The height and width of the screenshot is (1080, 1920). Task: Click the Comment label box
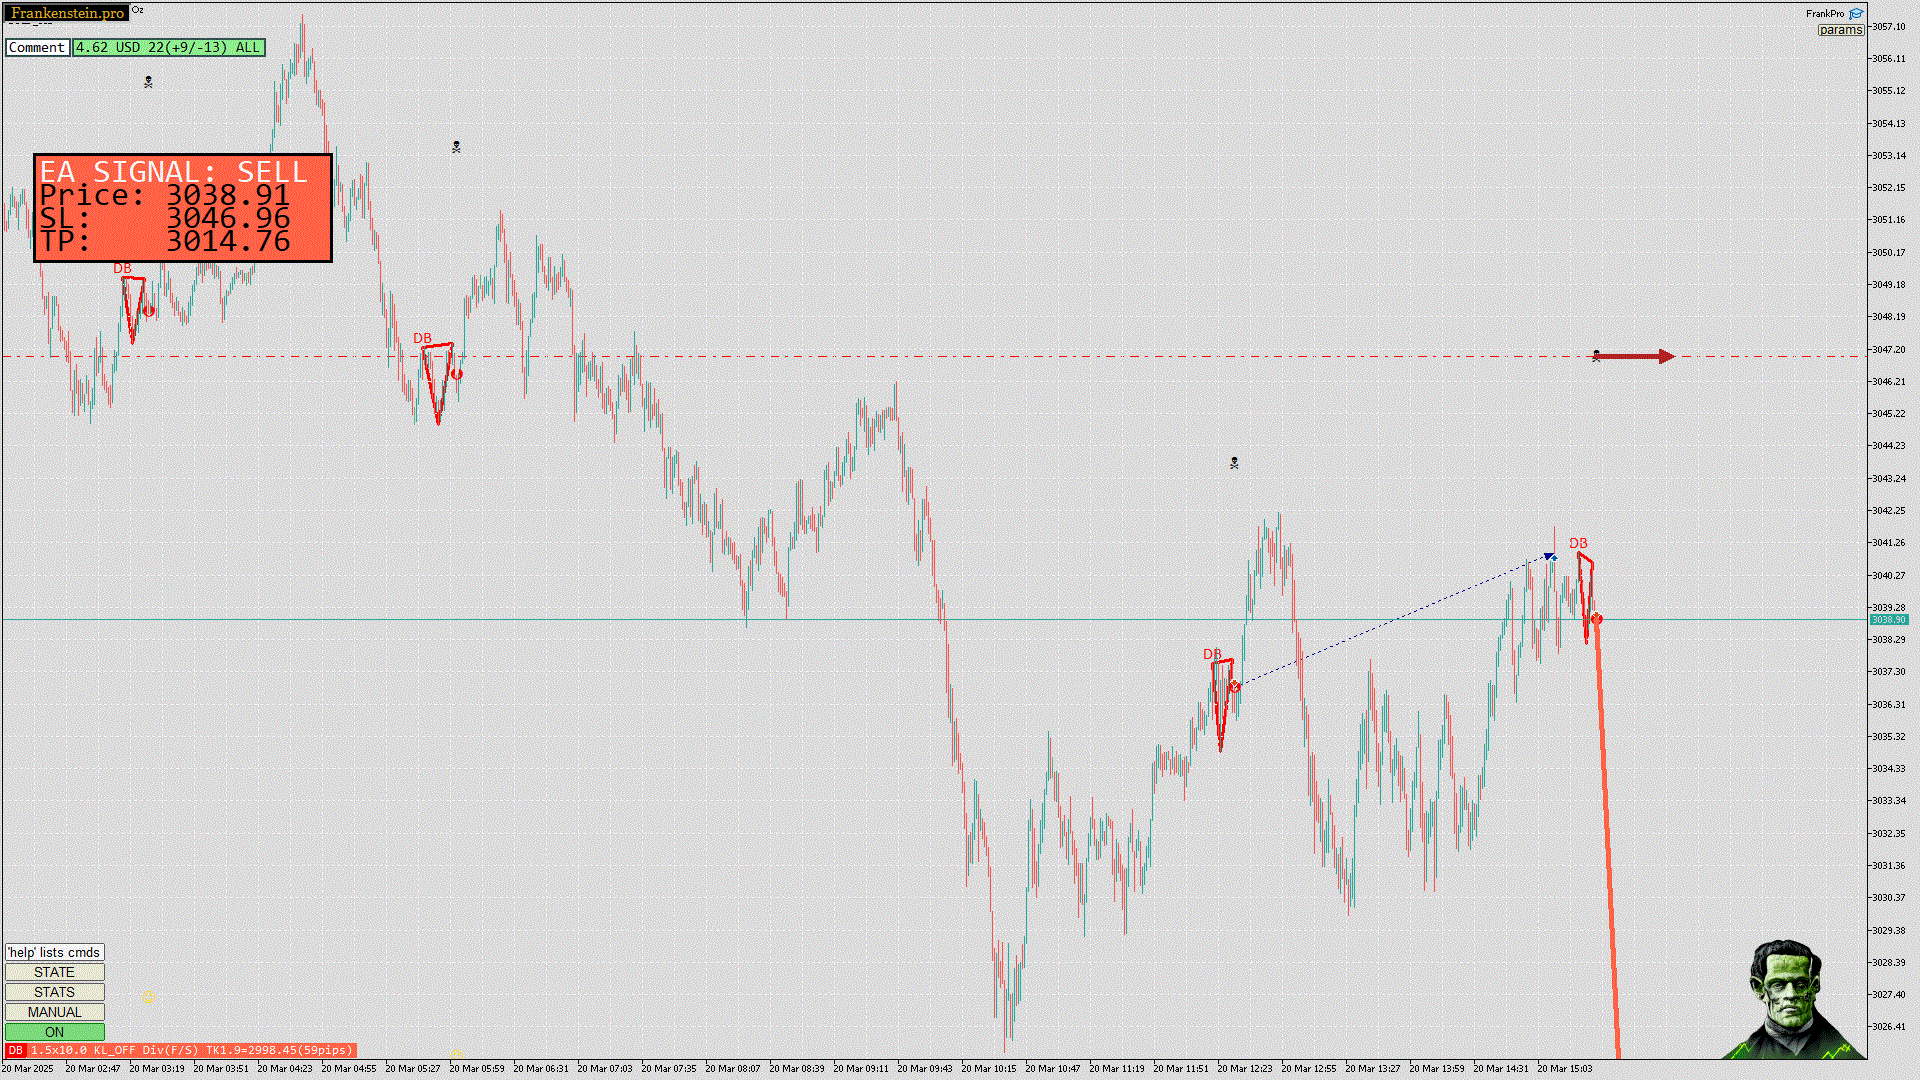click(x=37, y=47)
